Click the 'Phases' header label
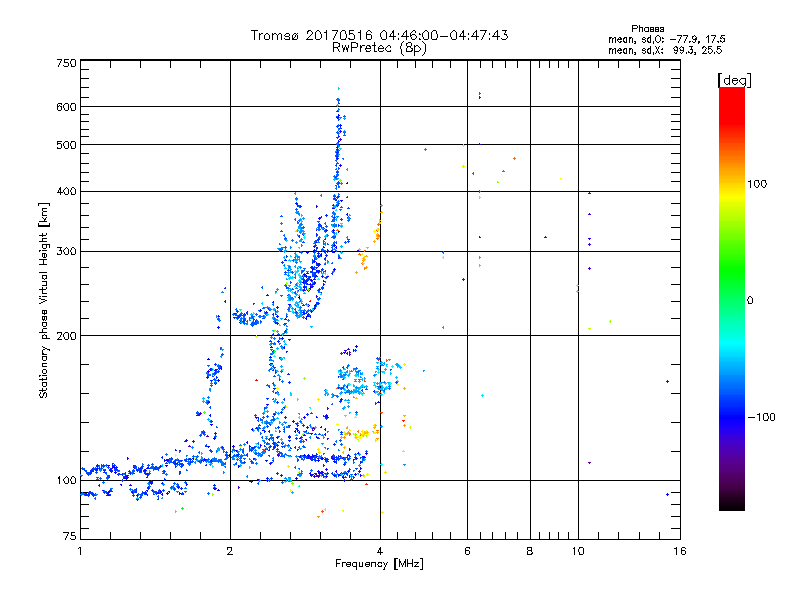800x600 pixels. [647, 29]
